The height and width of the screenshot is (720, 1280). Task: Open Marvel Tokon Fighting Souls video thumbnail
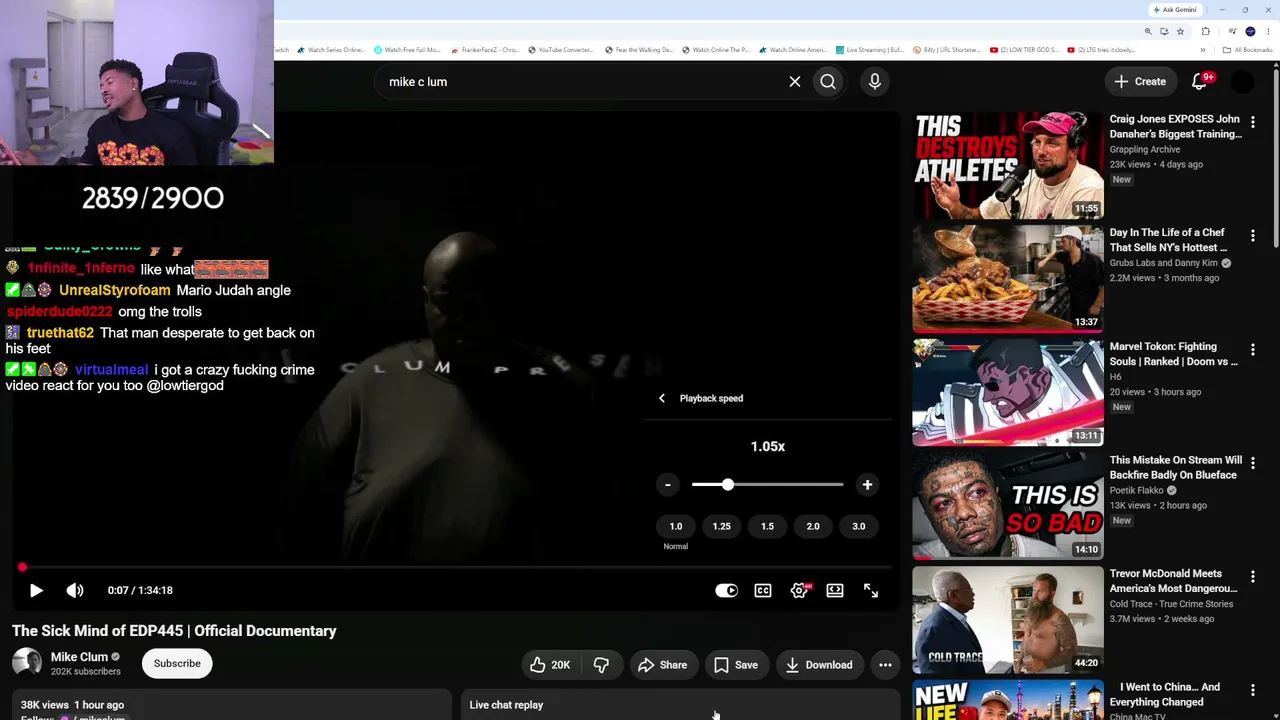[1008, 392]
